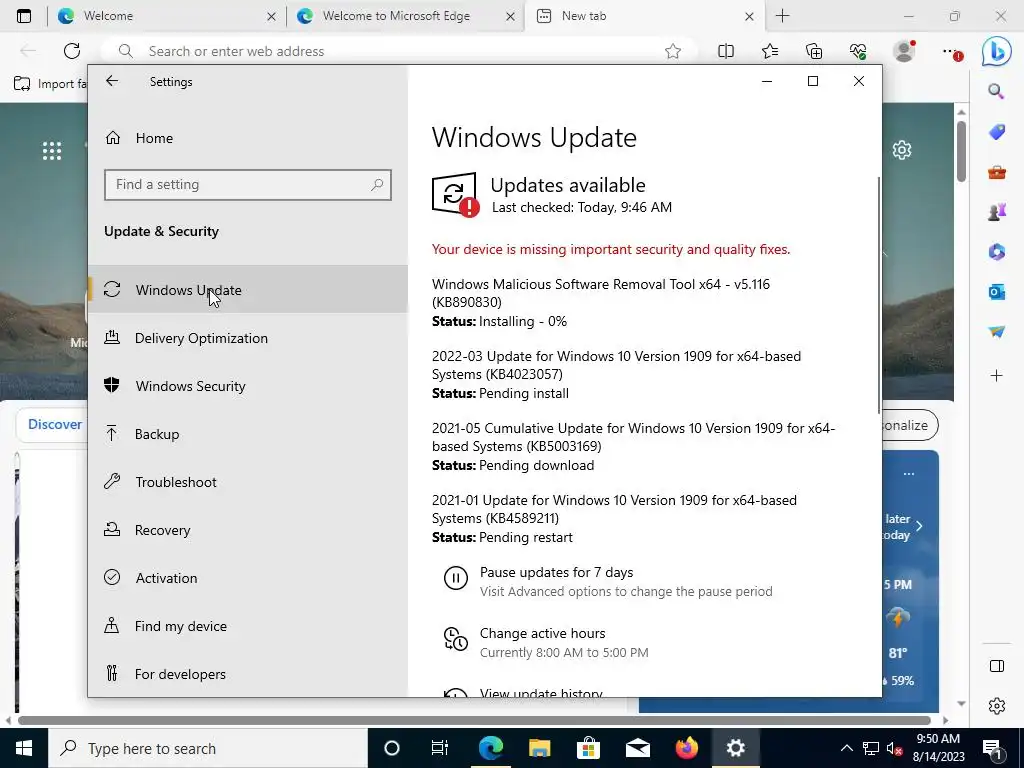Switch to the New tab tab
This screenshot has height=768, width=1024.
[x=645, y=16]
